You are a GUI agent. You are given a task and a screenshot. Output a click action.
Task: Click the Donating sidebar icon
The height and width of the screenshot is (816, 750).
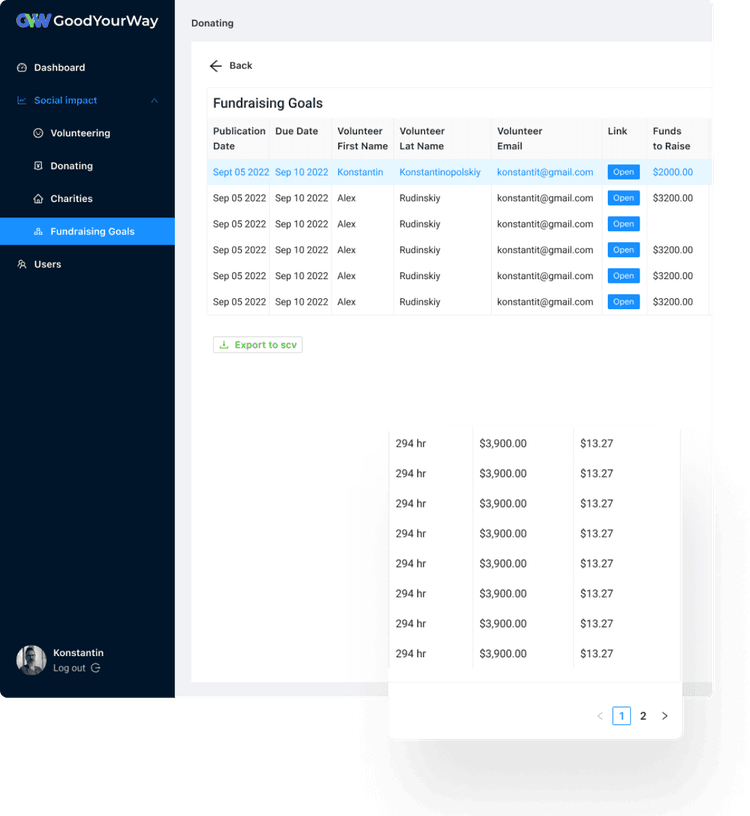[38, 166]
